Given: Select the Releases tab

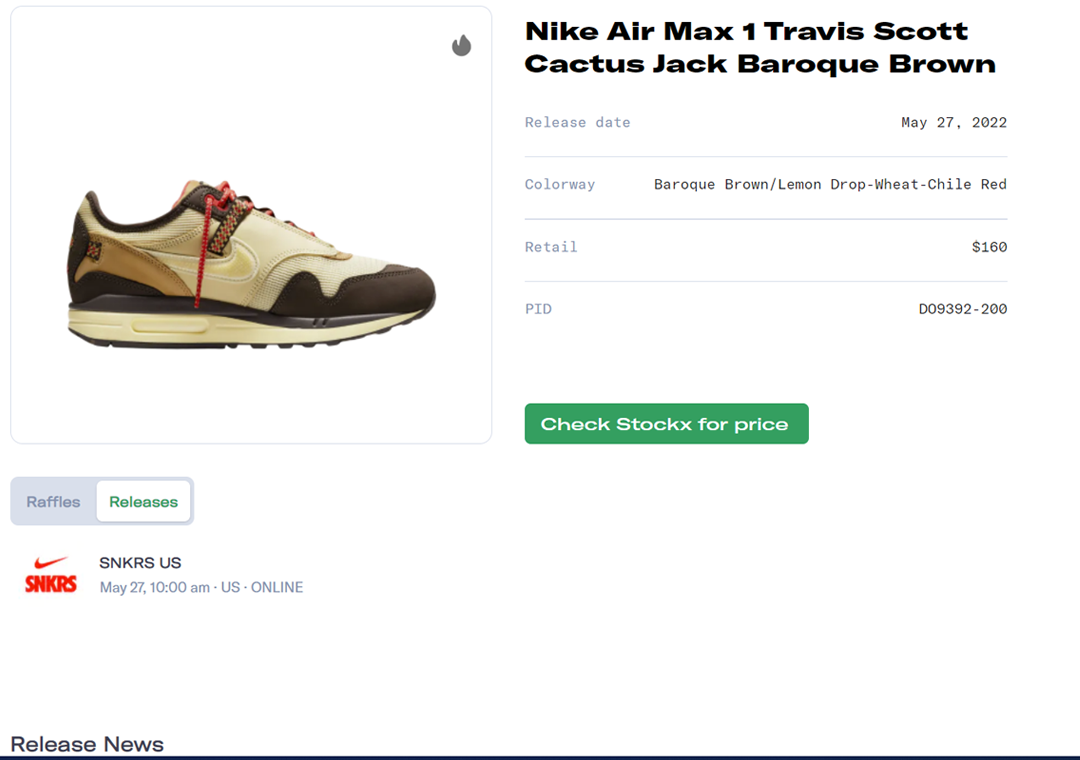Looking at the screenshot, I should click(x=143, y=502).
